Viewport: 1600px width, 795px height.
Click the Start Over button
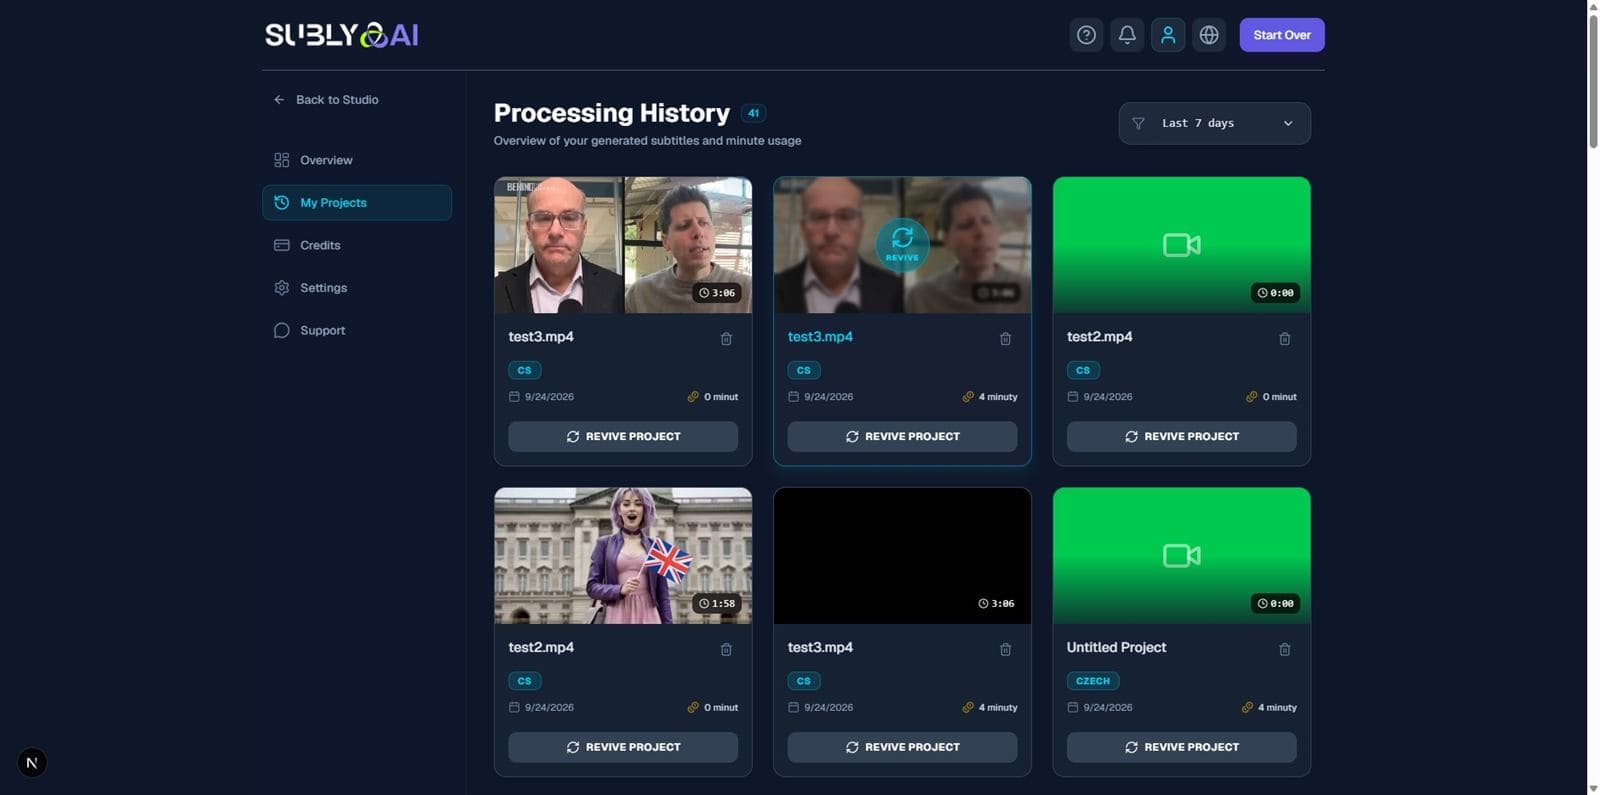[1282, 35]
